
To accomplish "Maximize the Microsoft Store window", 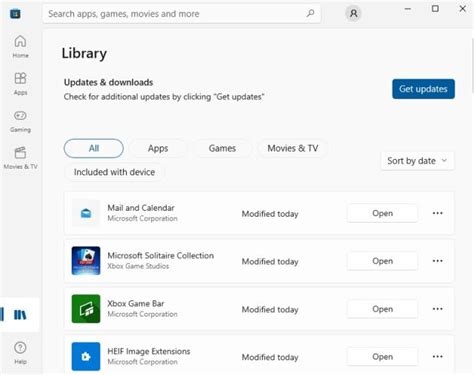I will pos(435,9).
